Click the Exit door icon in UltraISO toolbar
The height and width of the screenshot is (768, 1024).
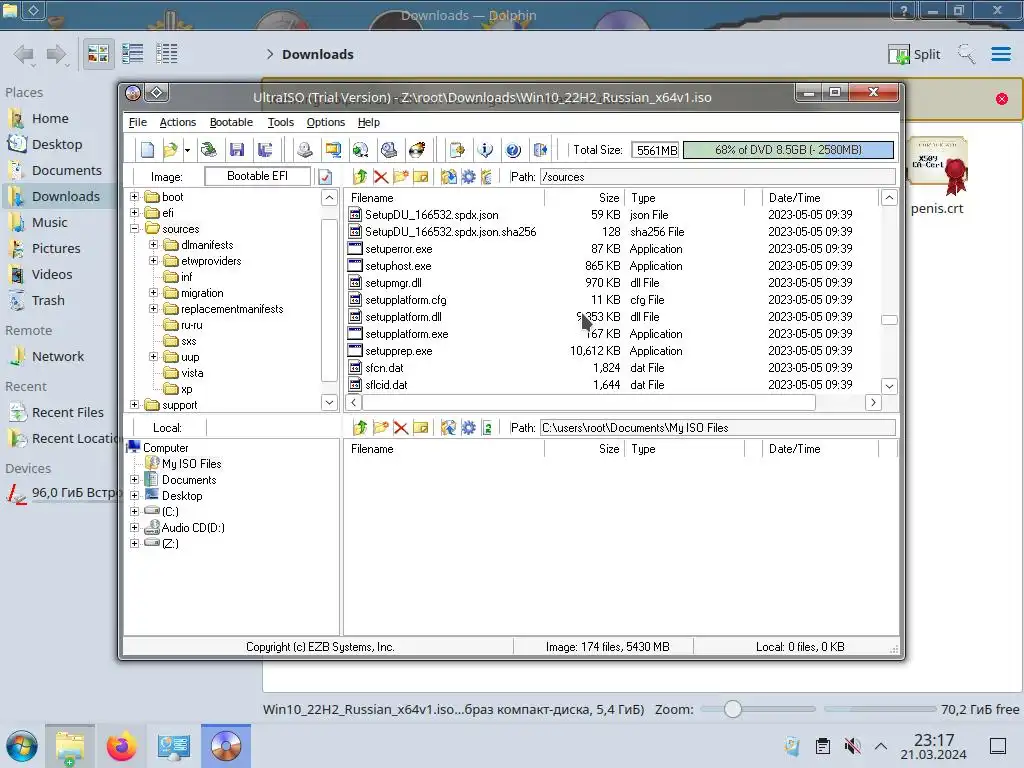(x=541, y=150)
